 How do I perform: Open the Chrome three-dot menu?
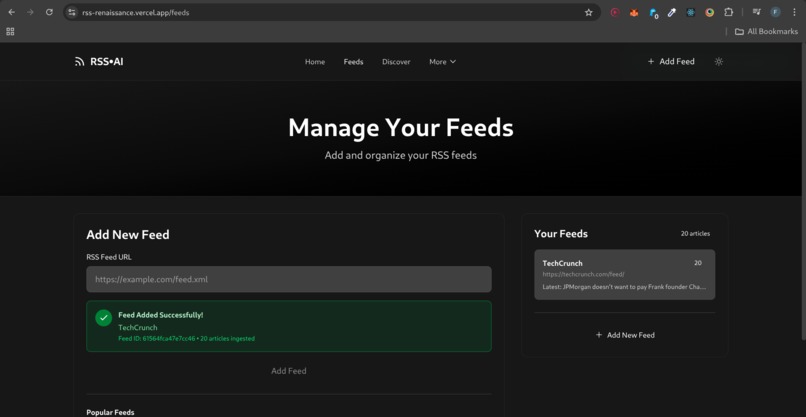794,12
